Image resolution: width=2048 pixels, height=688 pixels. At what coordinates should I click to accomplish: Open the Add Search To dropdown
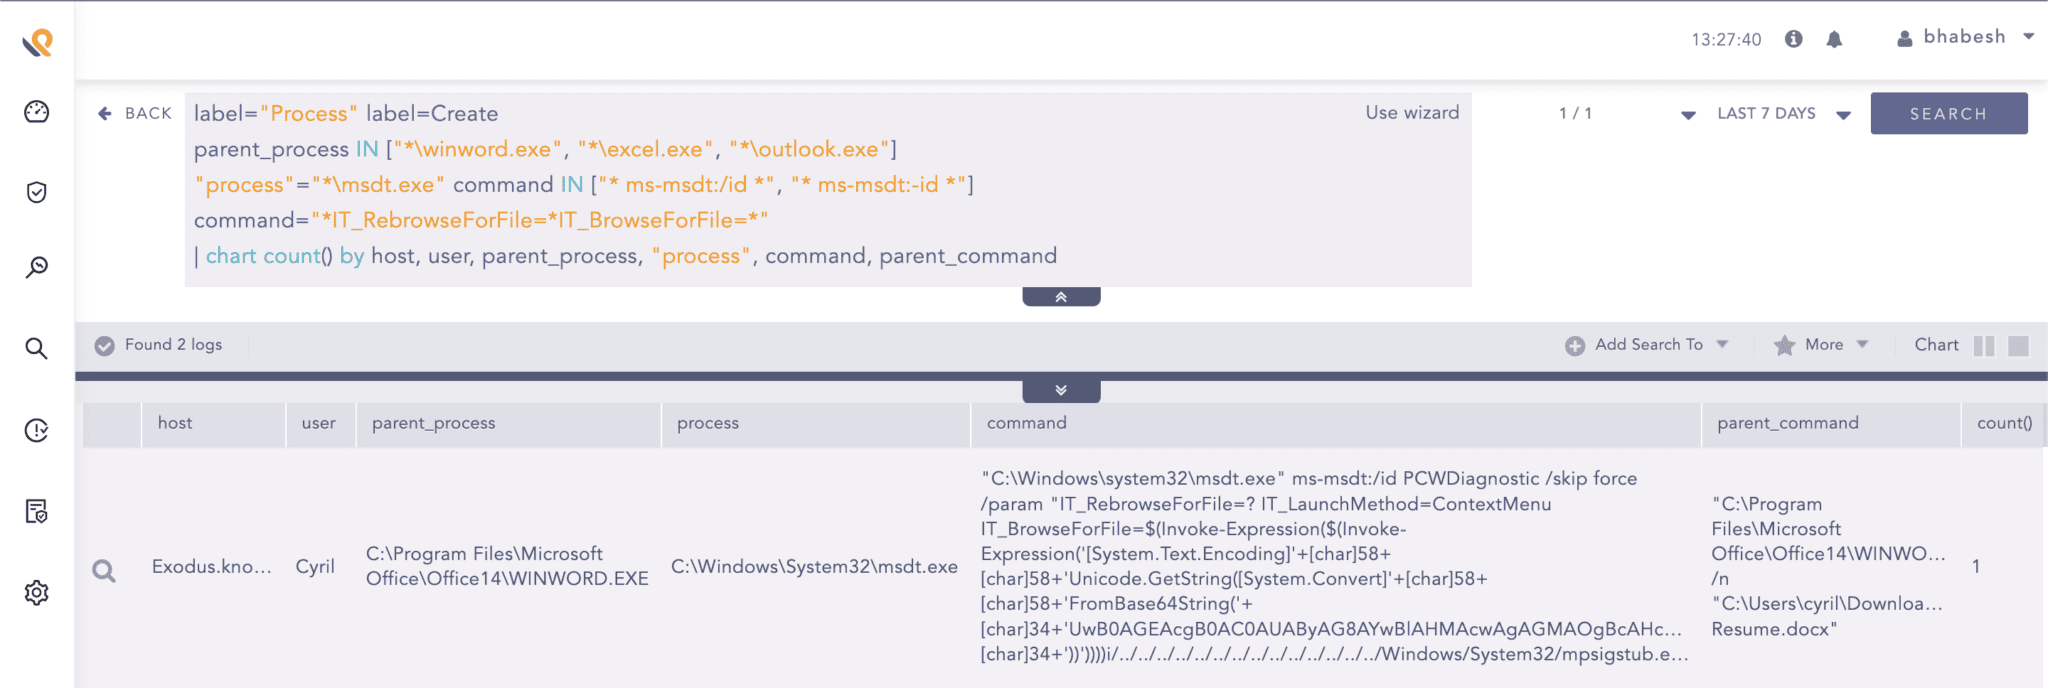[x=1647, y=345]
